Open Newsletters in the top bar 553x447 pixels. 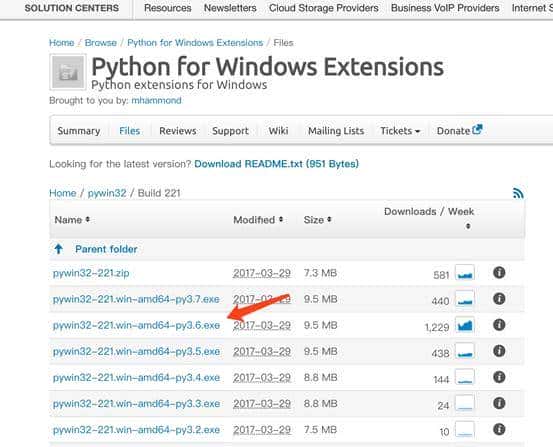(x=230, y=8)
